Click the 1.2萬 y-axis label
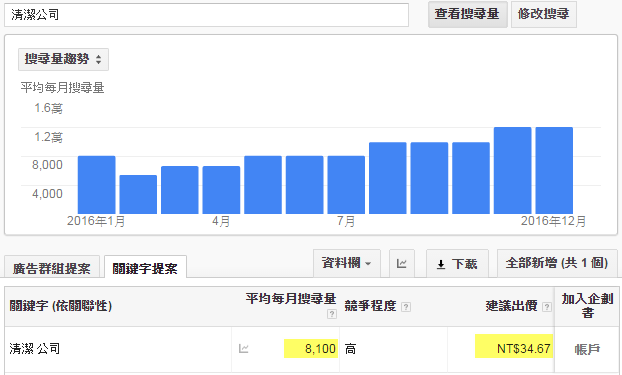This screenshot has width=622, height=375. 48,137
